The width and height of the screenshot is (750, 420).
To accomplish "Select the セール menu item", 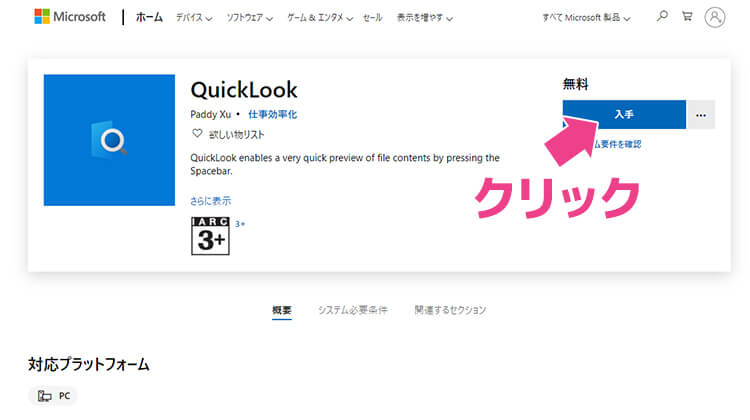I will 372,18.
